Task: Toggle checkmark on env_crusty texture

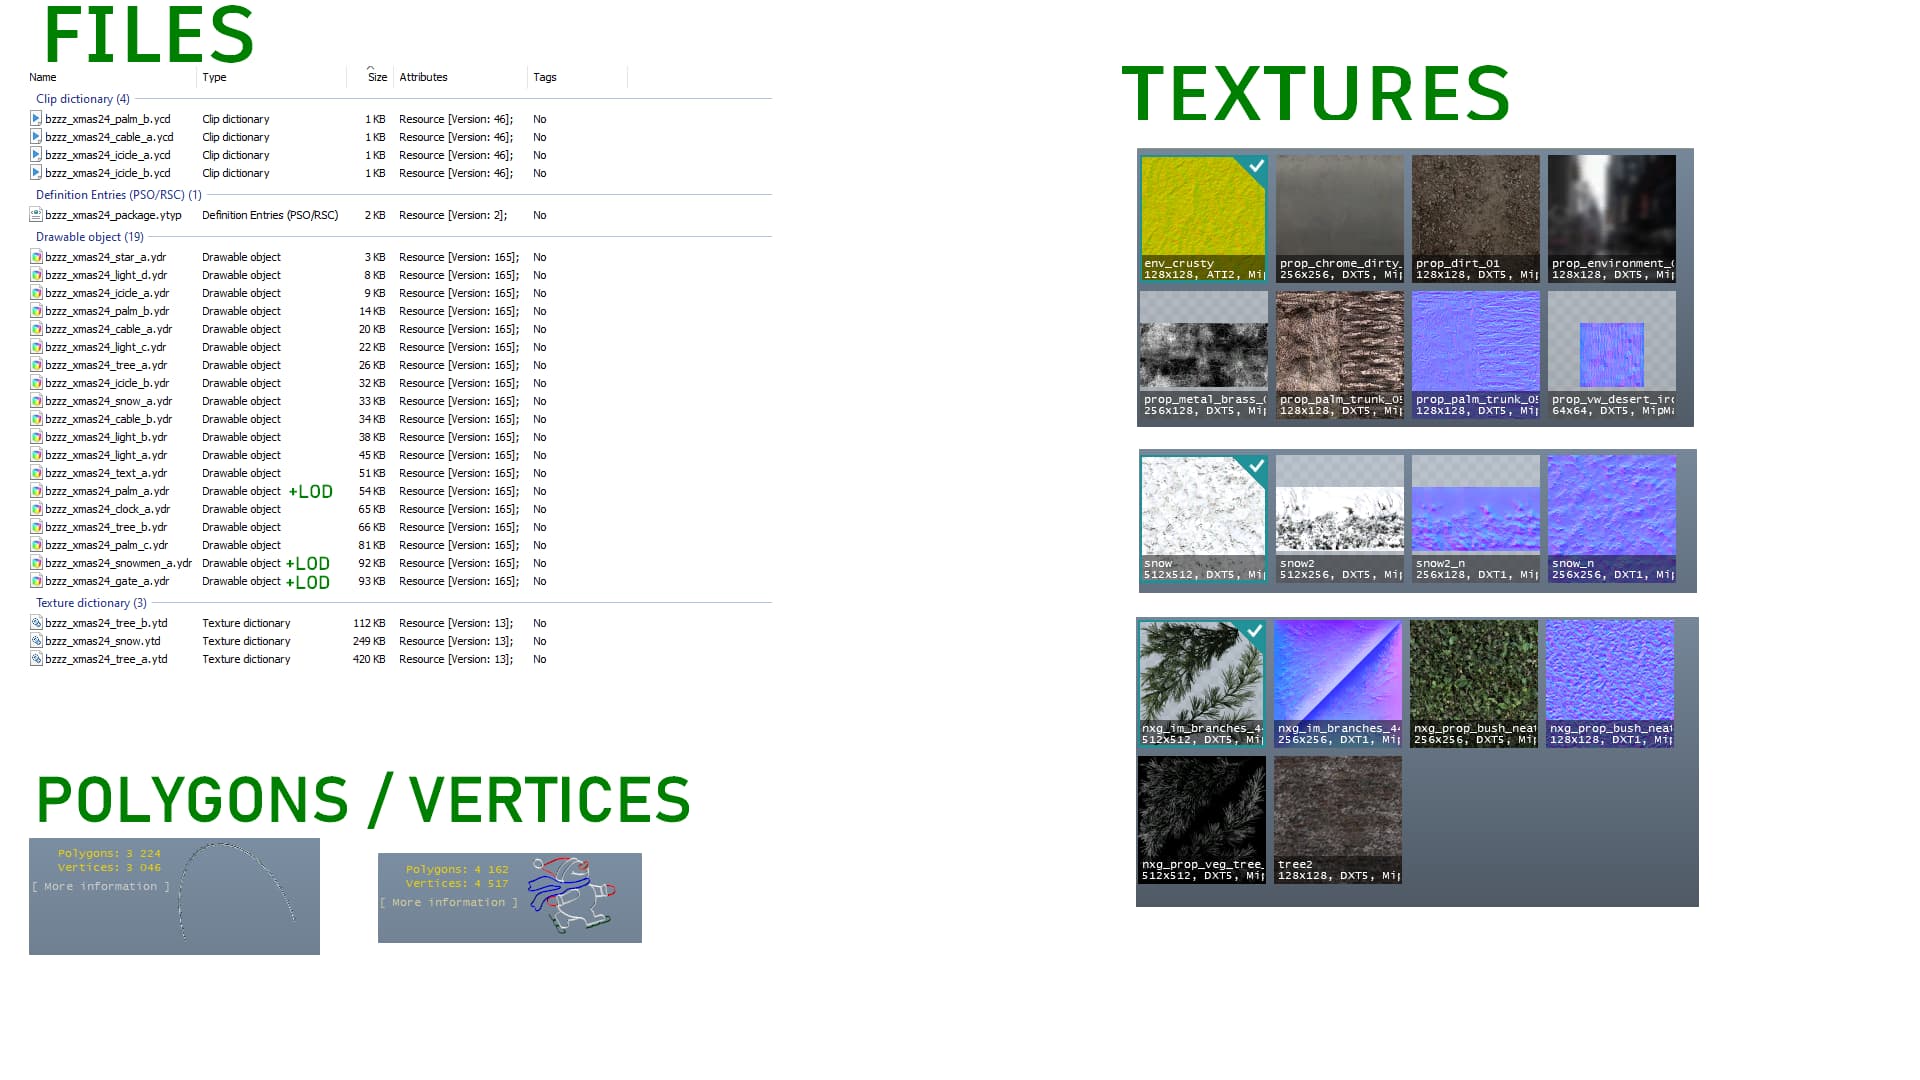Action: click(1256, 166)
